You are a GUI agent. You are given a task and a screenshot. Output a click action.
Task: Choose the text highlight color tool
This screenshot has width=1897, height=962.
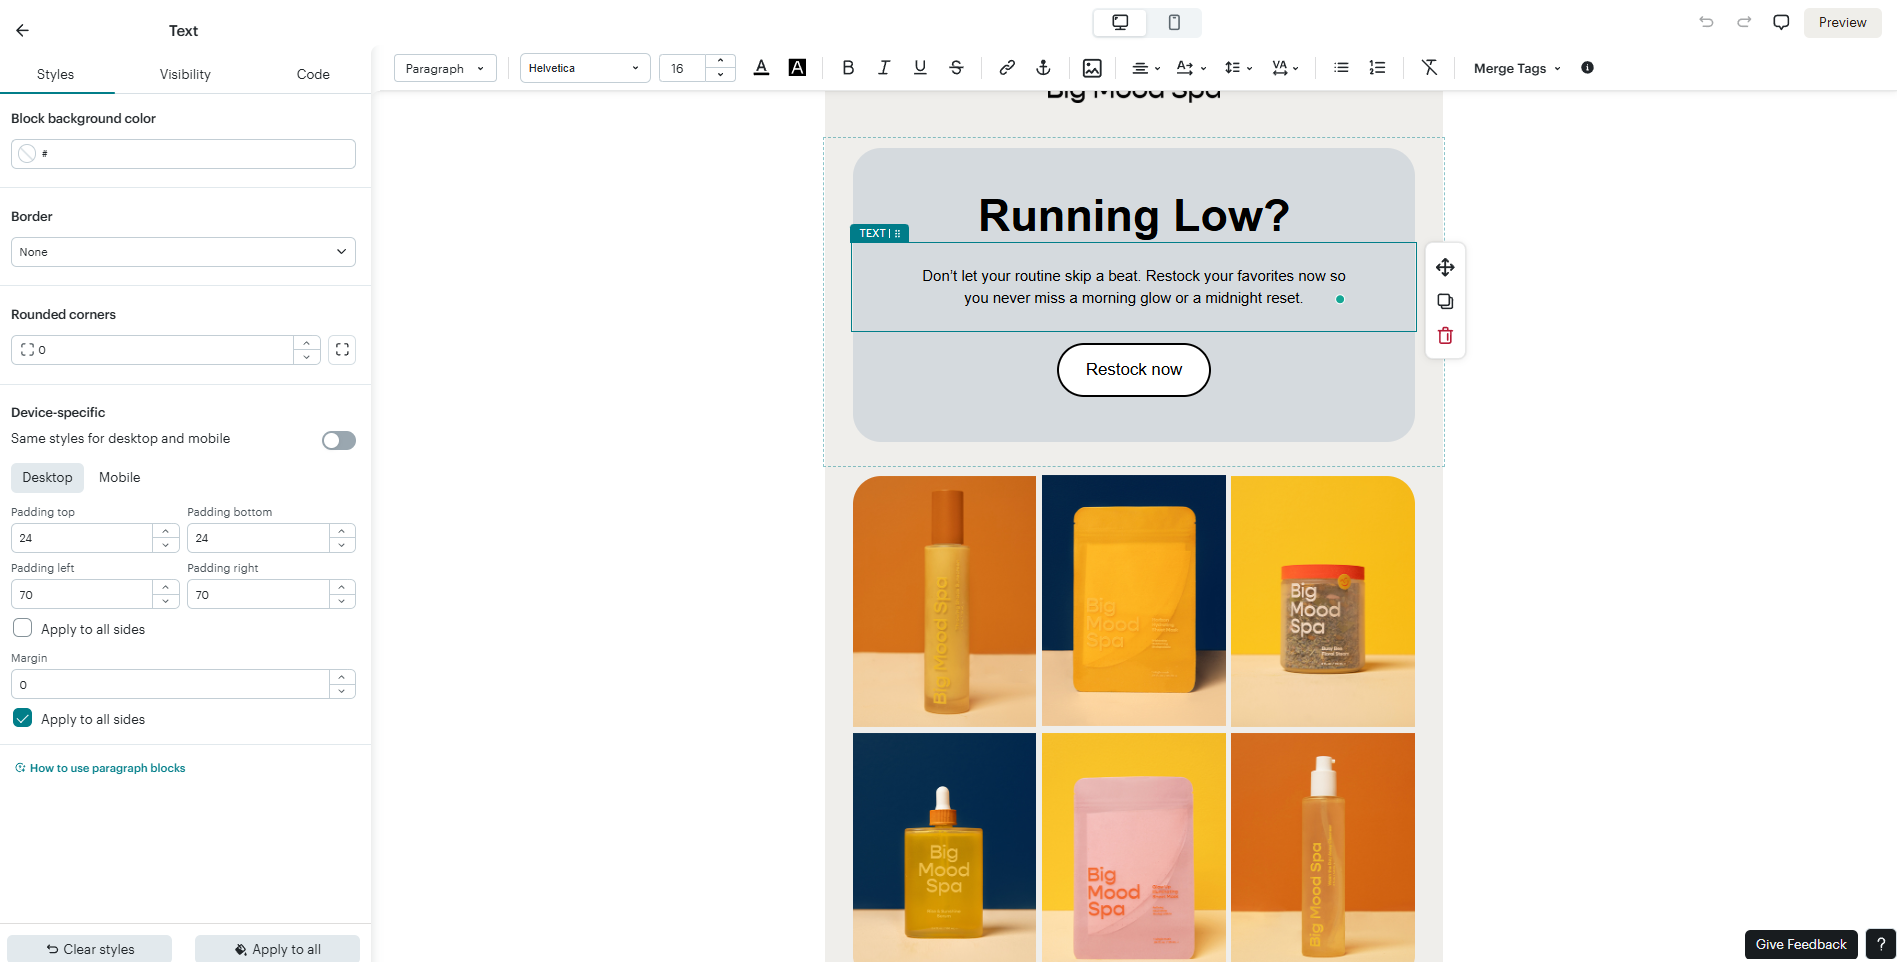pos(797,68)
